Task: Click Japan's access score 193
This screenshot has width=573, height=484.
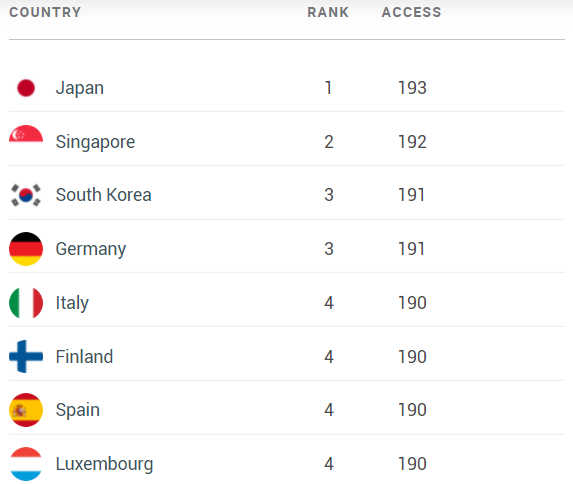Action: (x=412, y=88)
